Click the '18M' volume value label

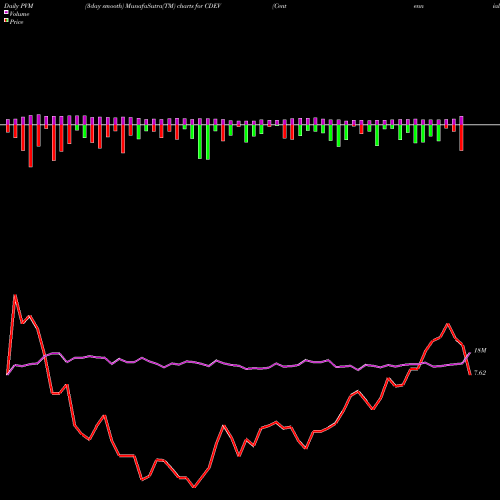click(x=480, y=351)
